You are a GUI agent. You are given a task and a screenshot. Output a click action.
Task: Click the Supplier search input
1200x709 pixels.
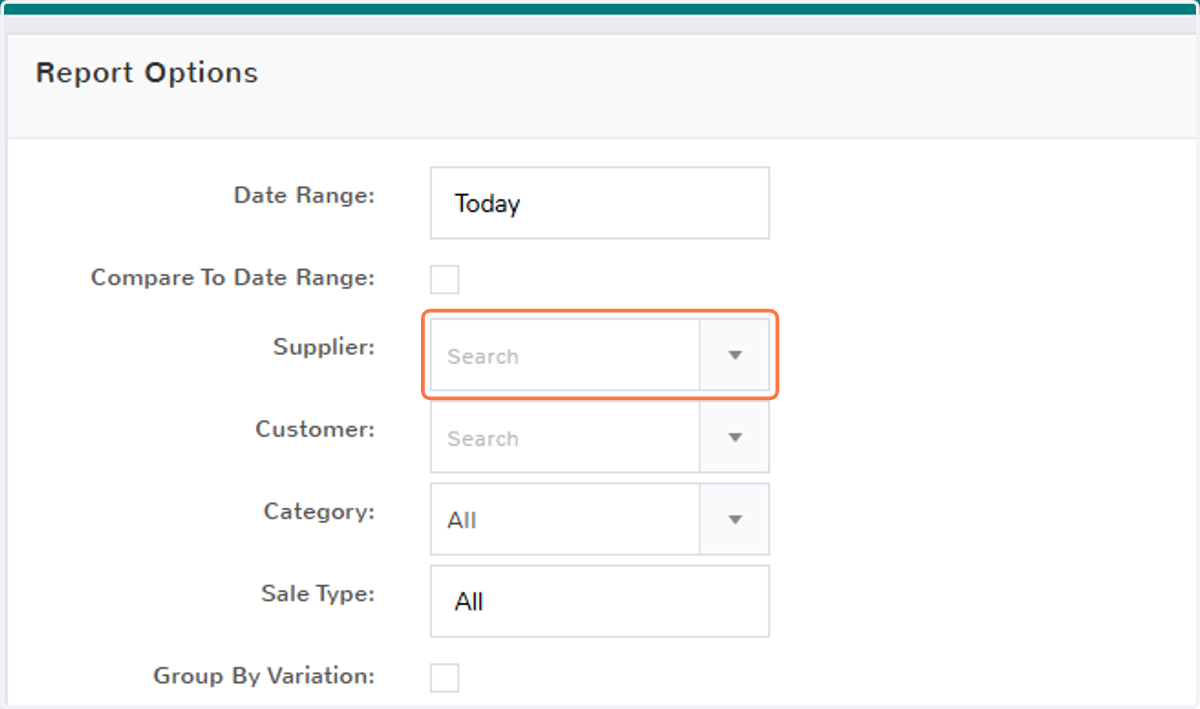(565, 355)
